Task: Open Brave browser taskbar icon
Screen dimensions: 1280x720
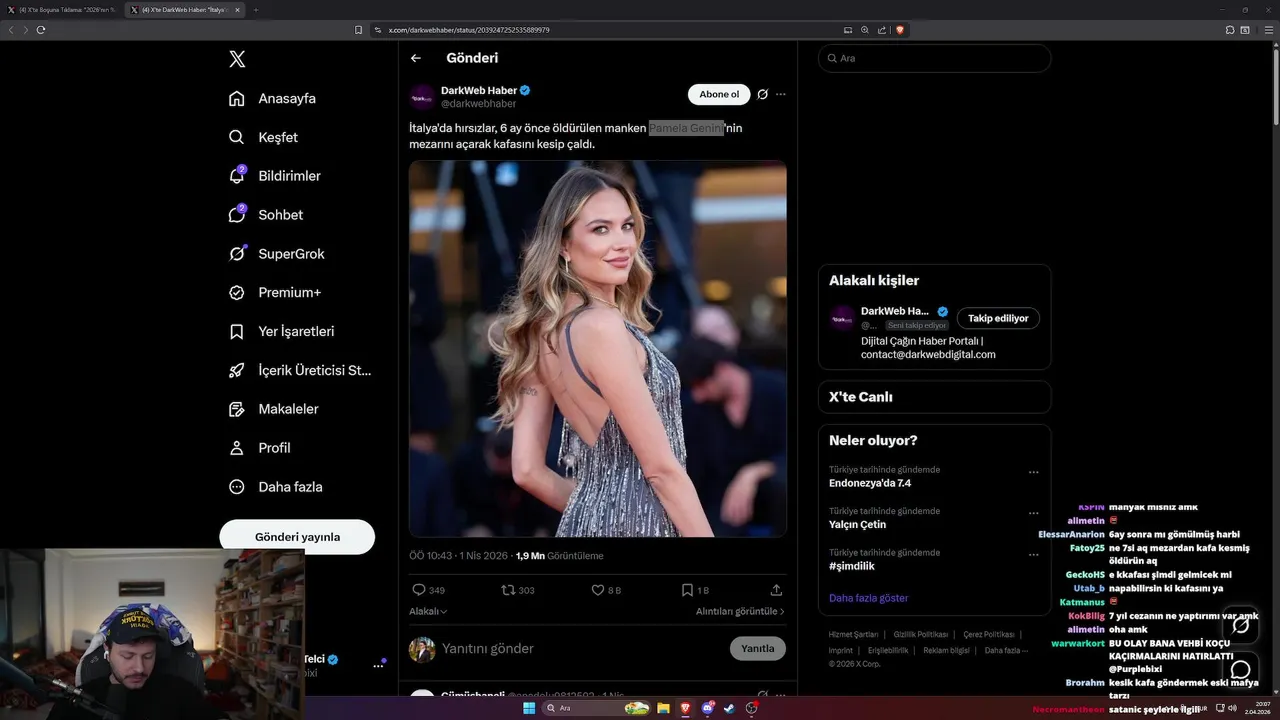Action: [x=685, y=708]
